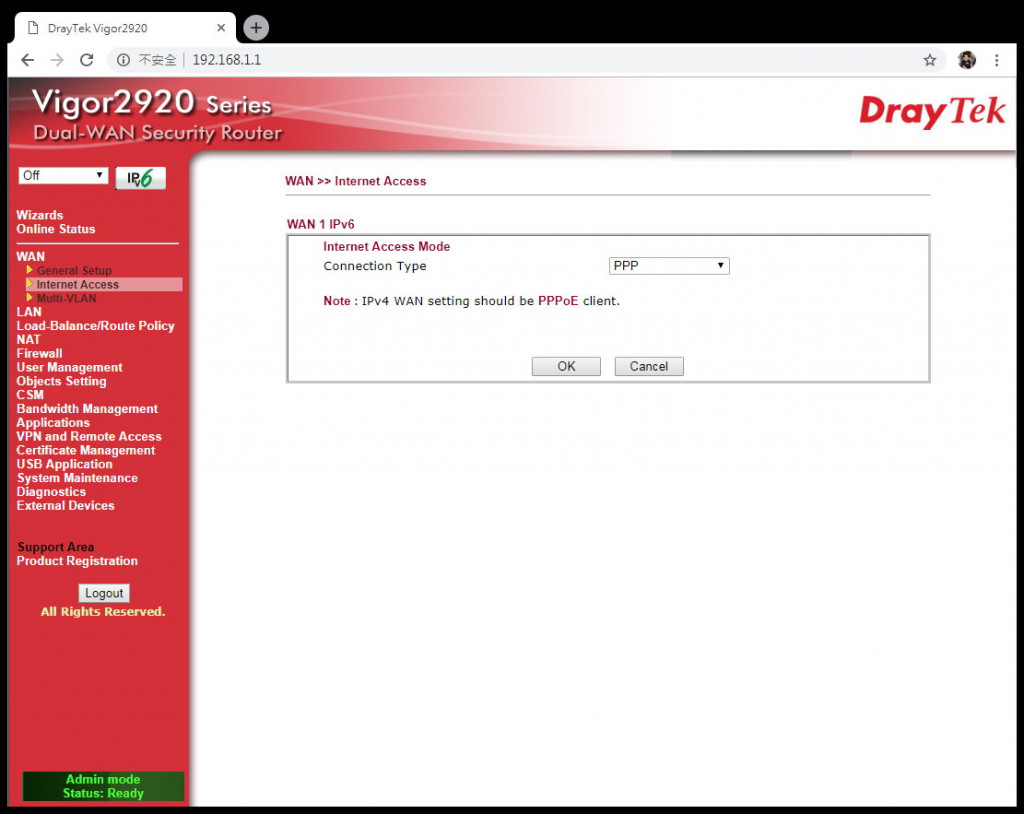Expand Load-Balance/Route Policy menu
This screenshot has width=1024, height=814.
(x=95, y=325)
